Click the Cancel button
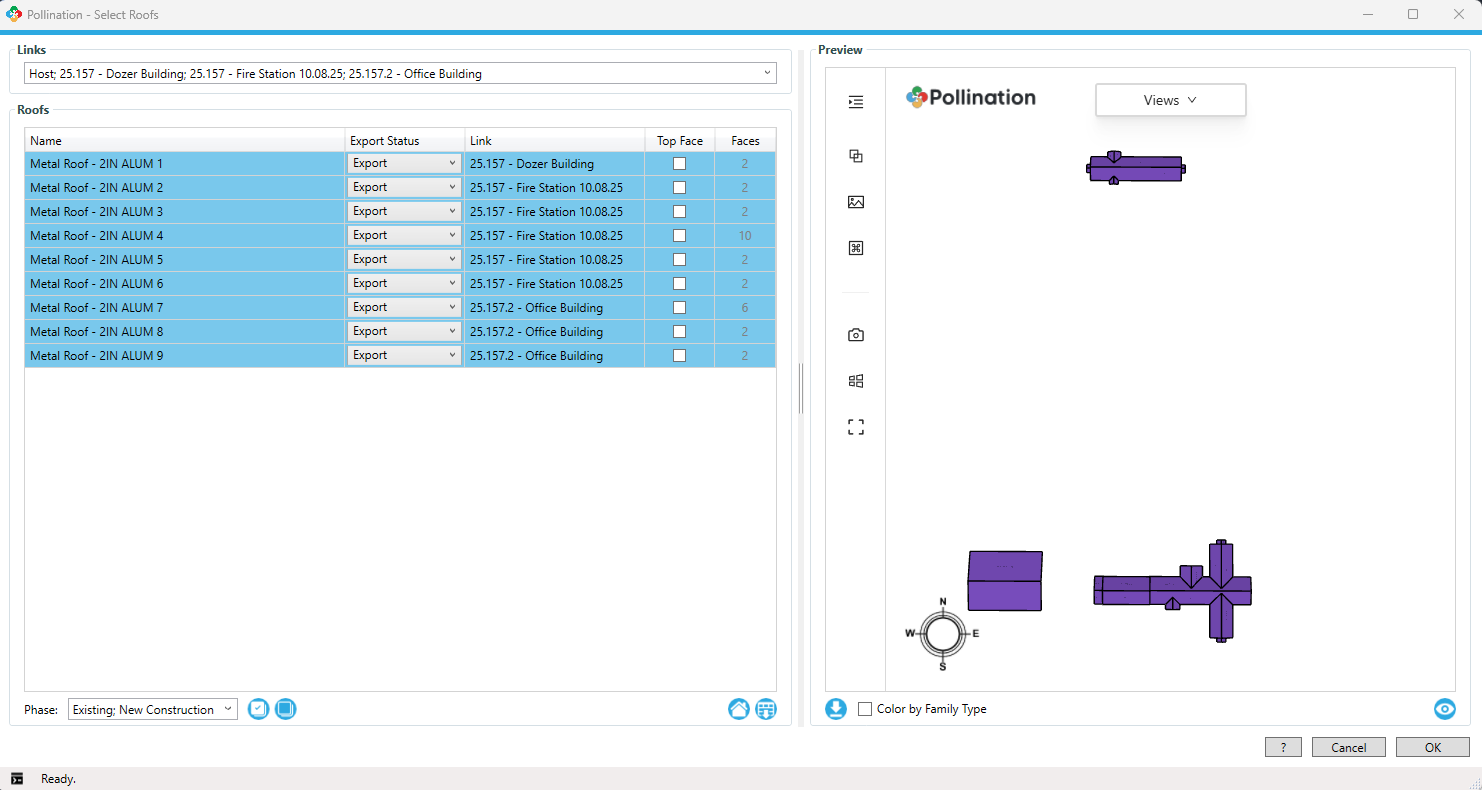 1348,747
